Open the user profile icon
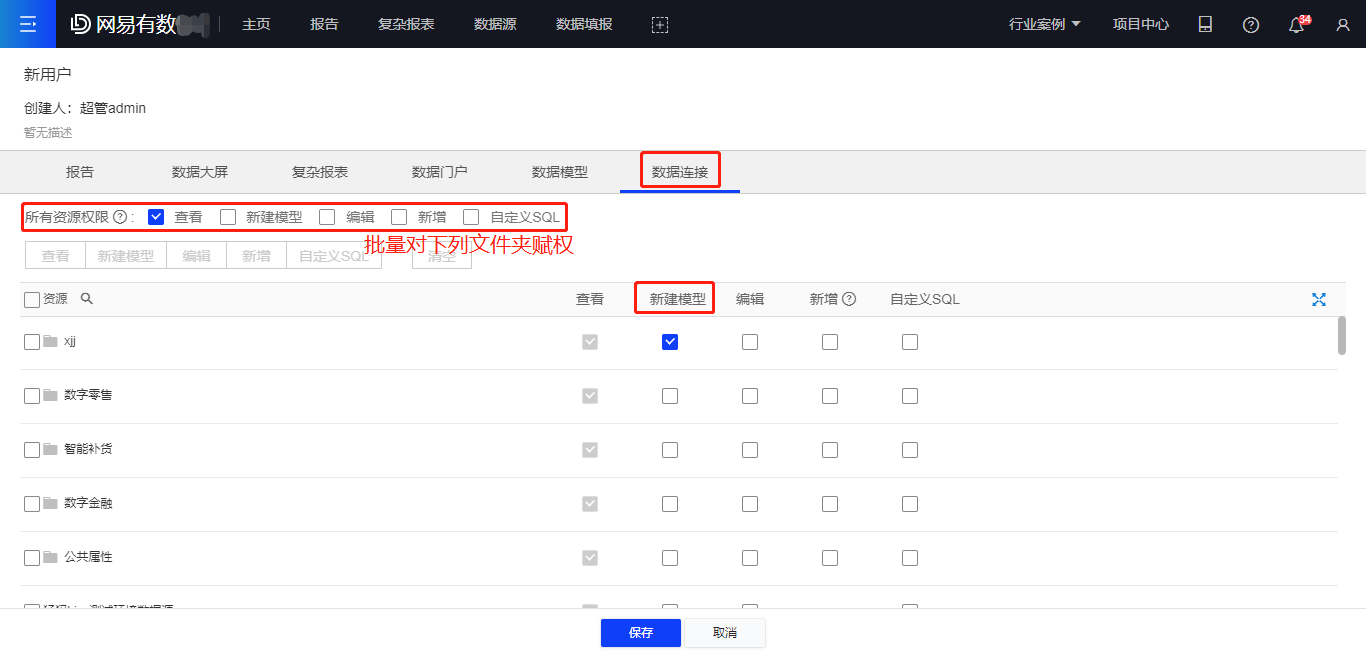1366x657 pixels. (x=1343, y=25)
